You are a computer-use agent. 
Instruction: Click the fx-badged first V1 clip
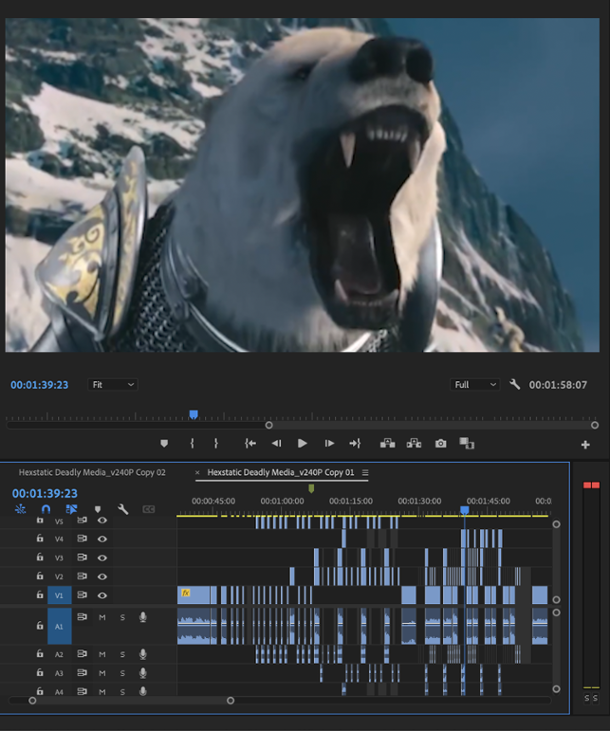point(196,595)
